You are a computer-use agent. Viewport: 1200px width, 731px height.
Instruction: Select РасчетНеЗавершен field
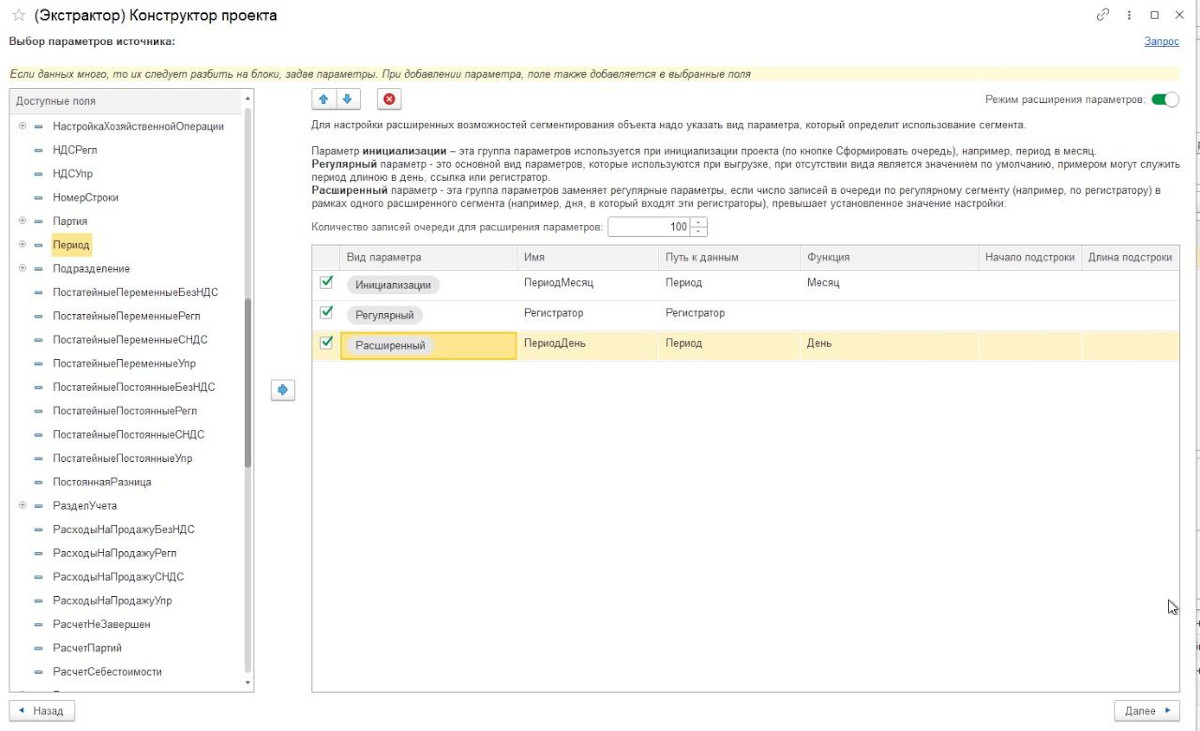[x=102, y=624]
